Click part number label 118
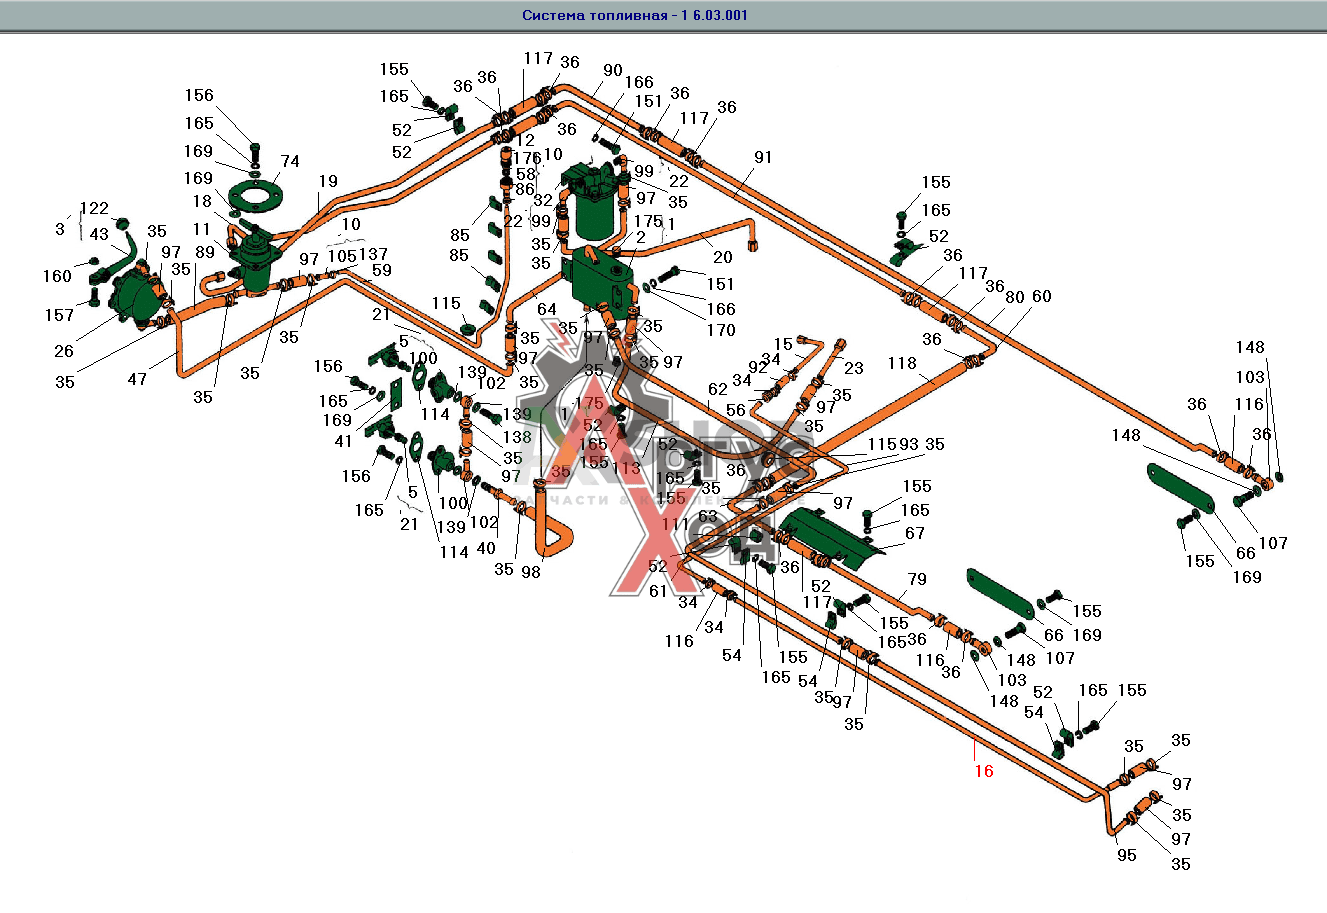The height and width of the screenshot is (913, 1327). click(902, 363)
